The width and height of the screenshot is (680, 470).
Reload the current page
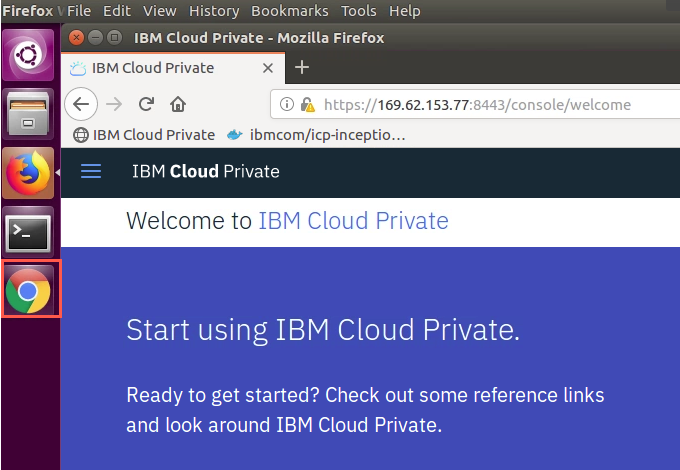pyautogui.click(x=146, y=104)
